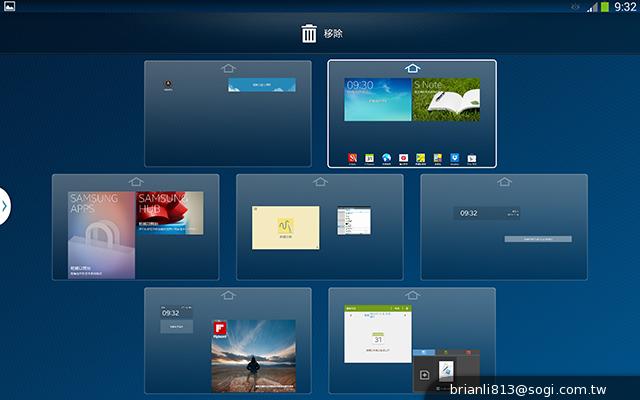This screenshot has width=640, height=400.
Task: Click the house icon on the 09:32 clock page
Action: pos(504,182)
